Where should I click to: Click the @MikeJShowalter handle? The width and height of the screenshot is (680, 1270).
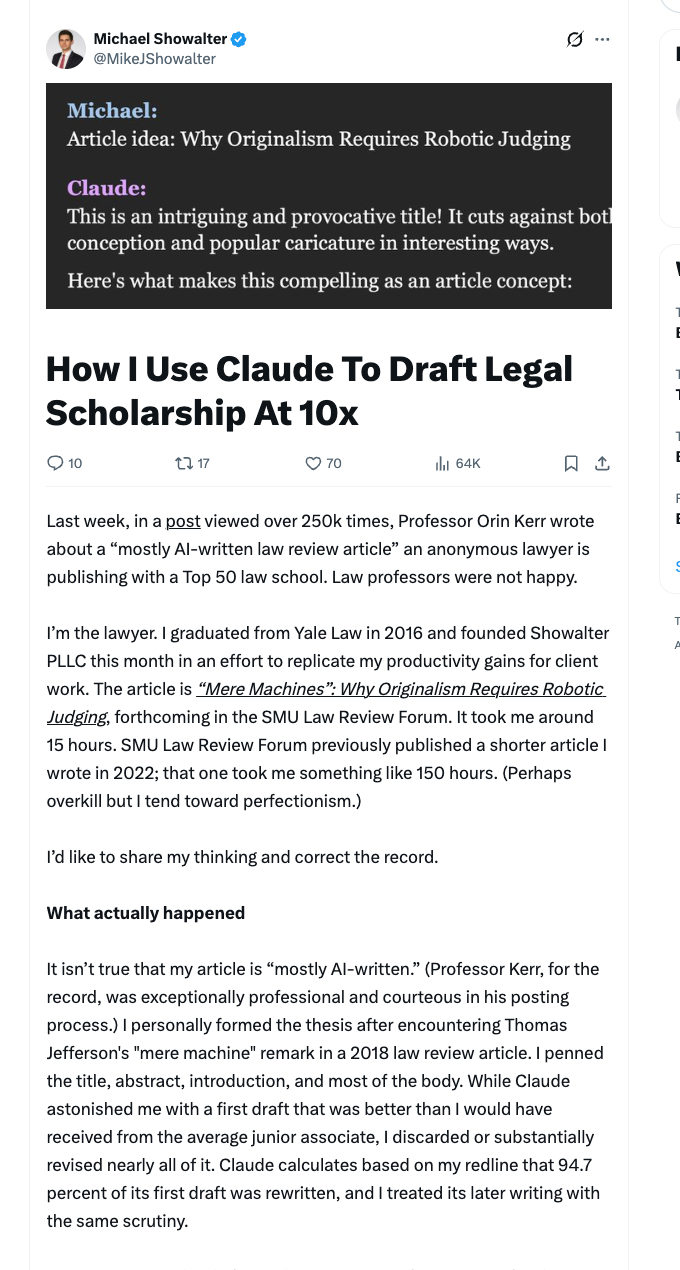[154, 59]
